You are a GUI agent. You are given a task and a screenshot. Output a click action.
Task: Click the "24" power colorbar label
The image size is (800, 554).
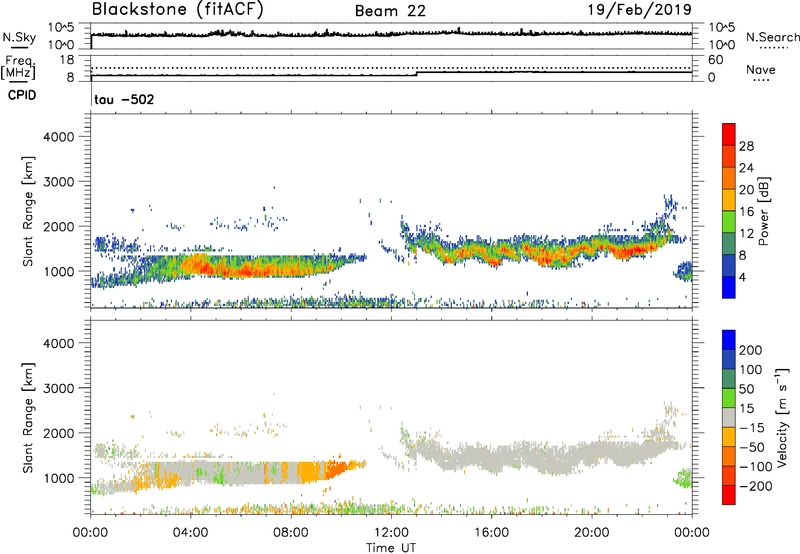coord(746,168)
